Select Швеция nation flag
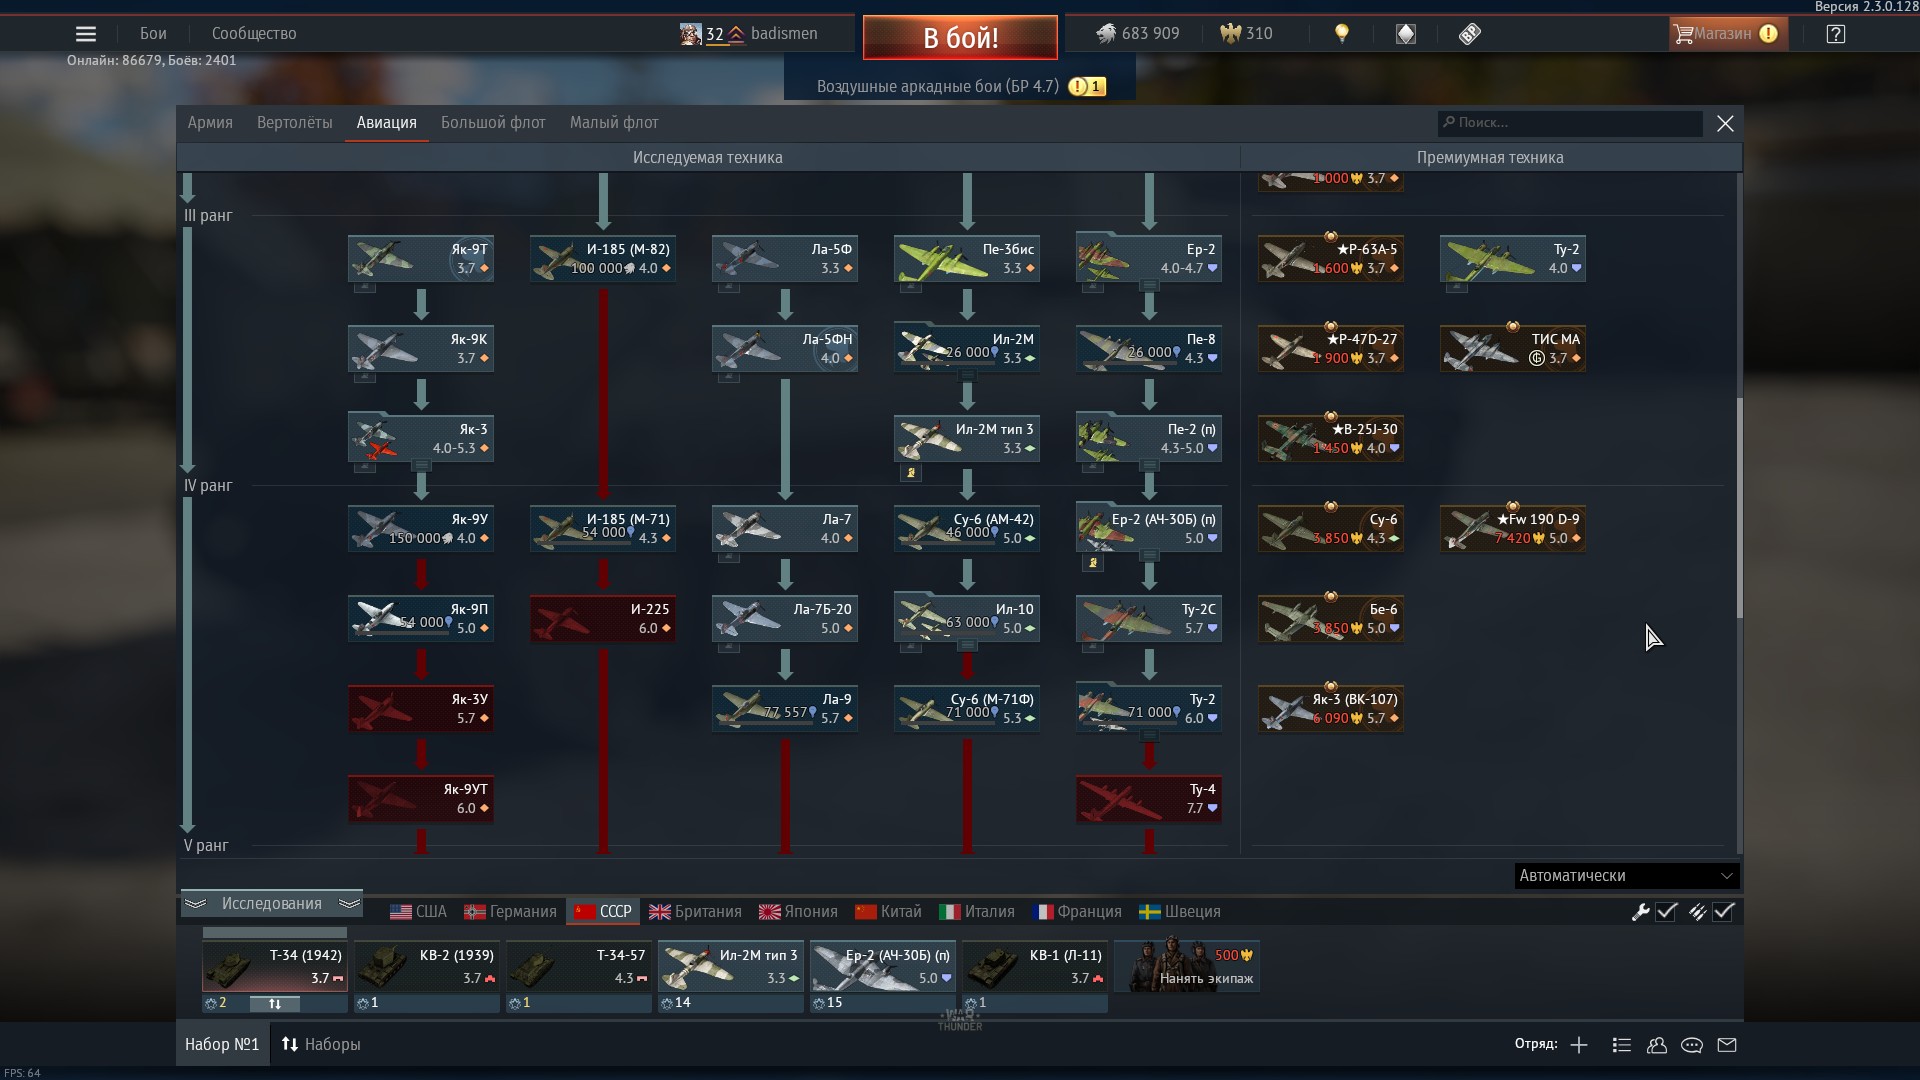The image size is (1920, 1080). tap(1180, 912)
